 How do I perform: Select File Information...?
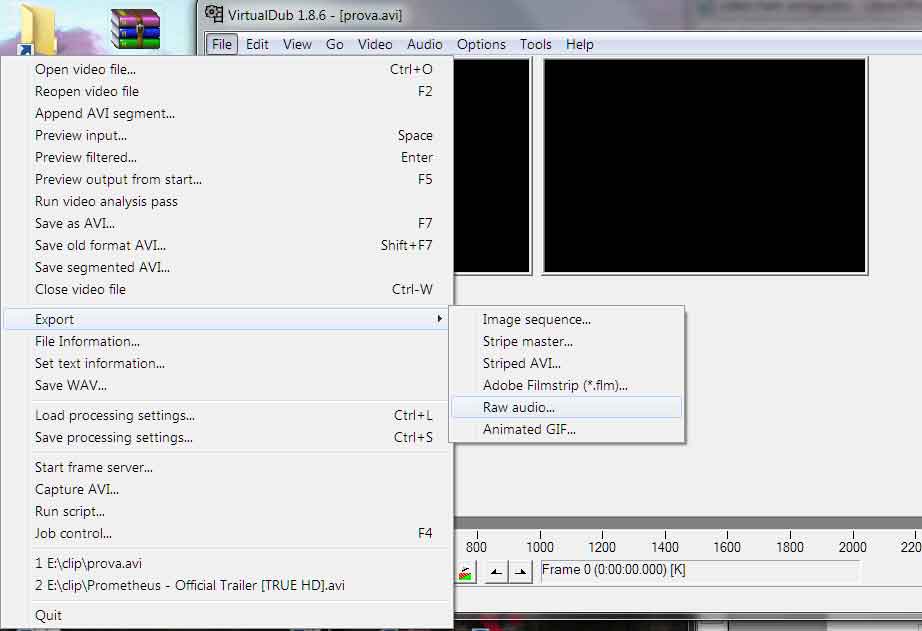pyautogui.click(x=226, y=342)
